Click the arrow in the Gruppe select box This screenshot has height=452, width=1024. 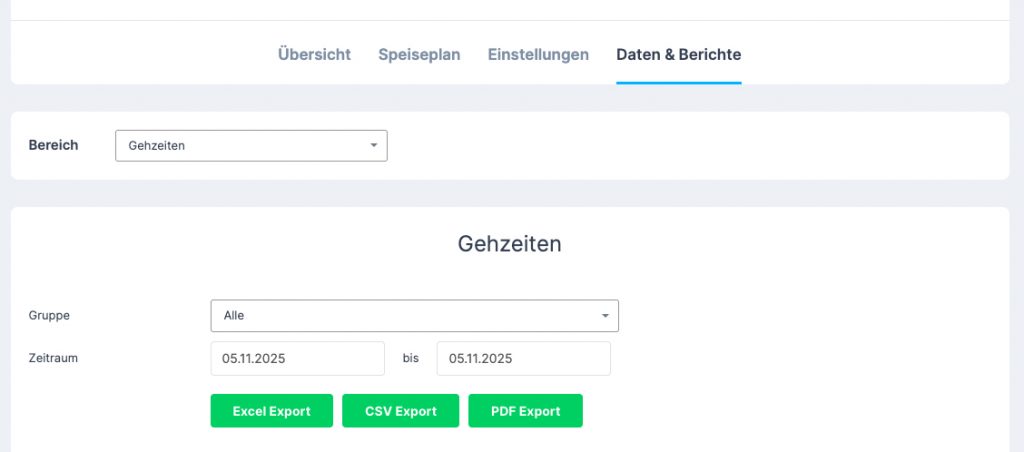pyautogui.click(x=605, y=316)
